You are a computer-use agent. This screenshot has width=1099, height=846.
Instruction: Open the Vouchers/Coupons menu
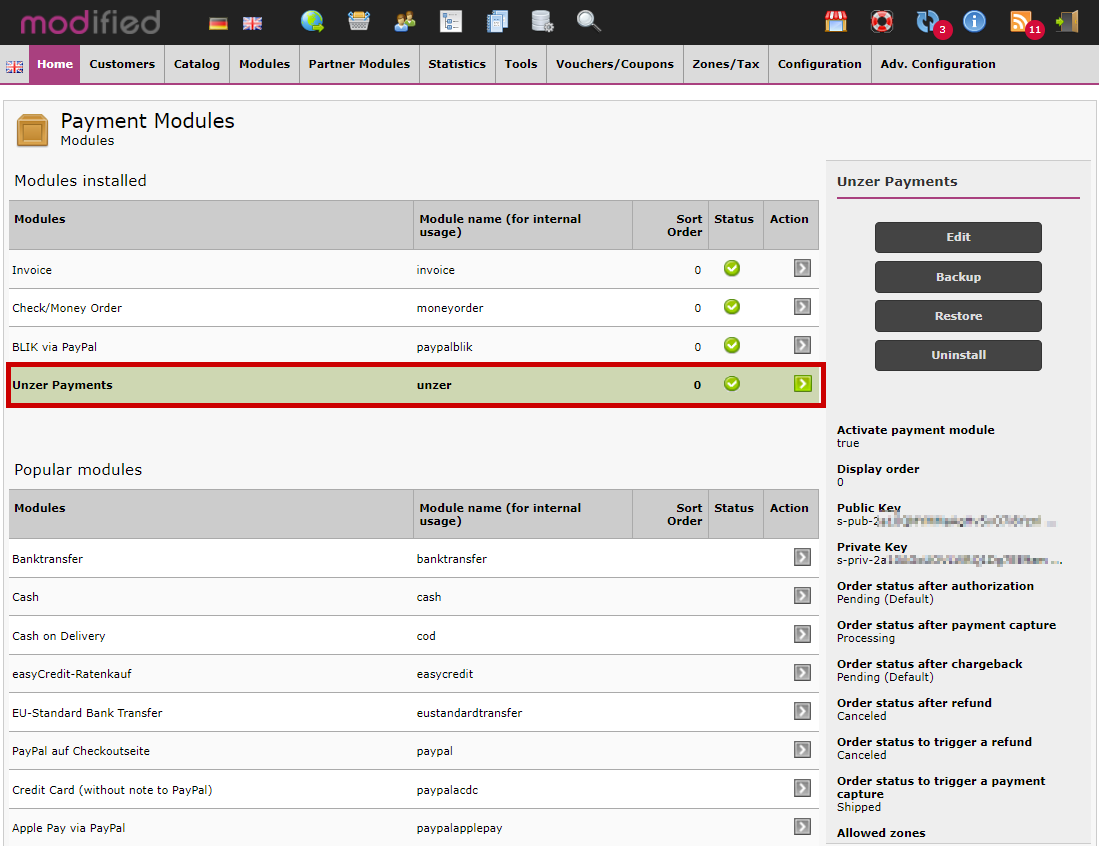pos(615,64)
